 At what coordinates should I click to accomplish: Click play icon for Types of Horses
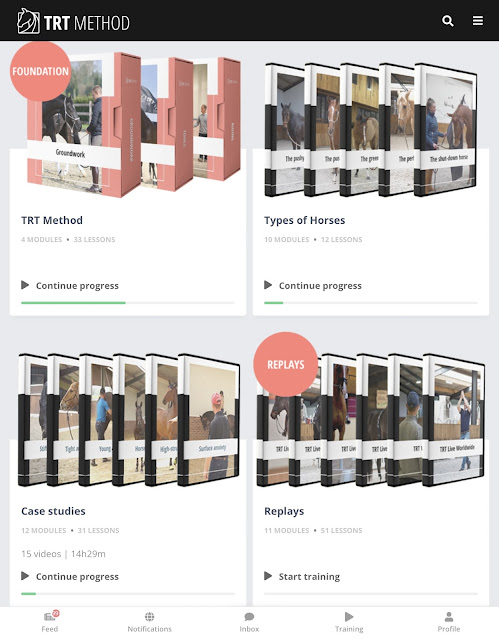(x=268, y=284)
